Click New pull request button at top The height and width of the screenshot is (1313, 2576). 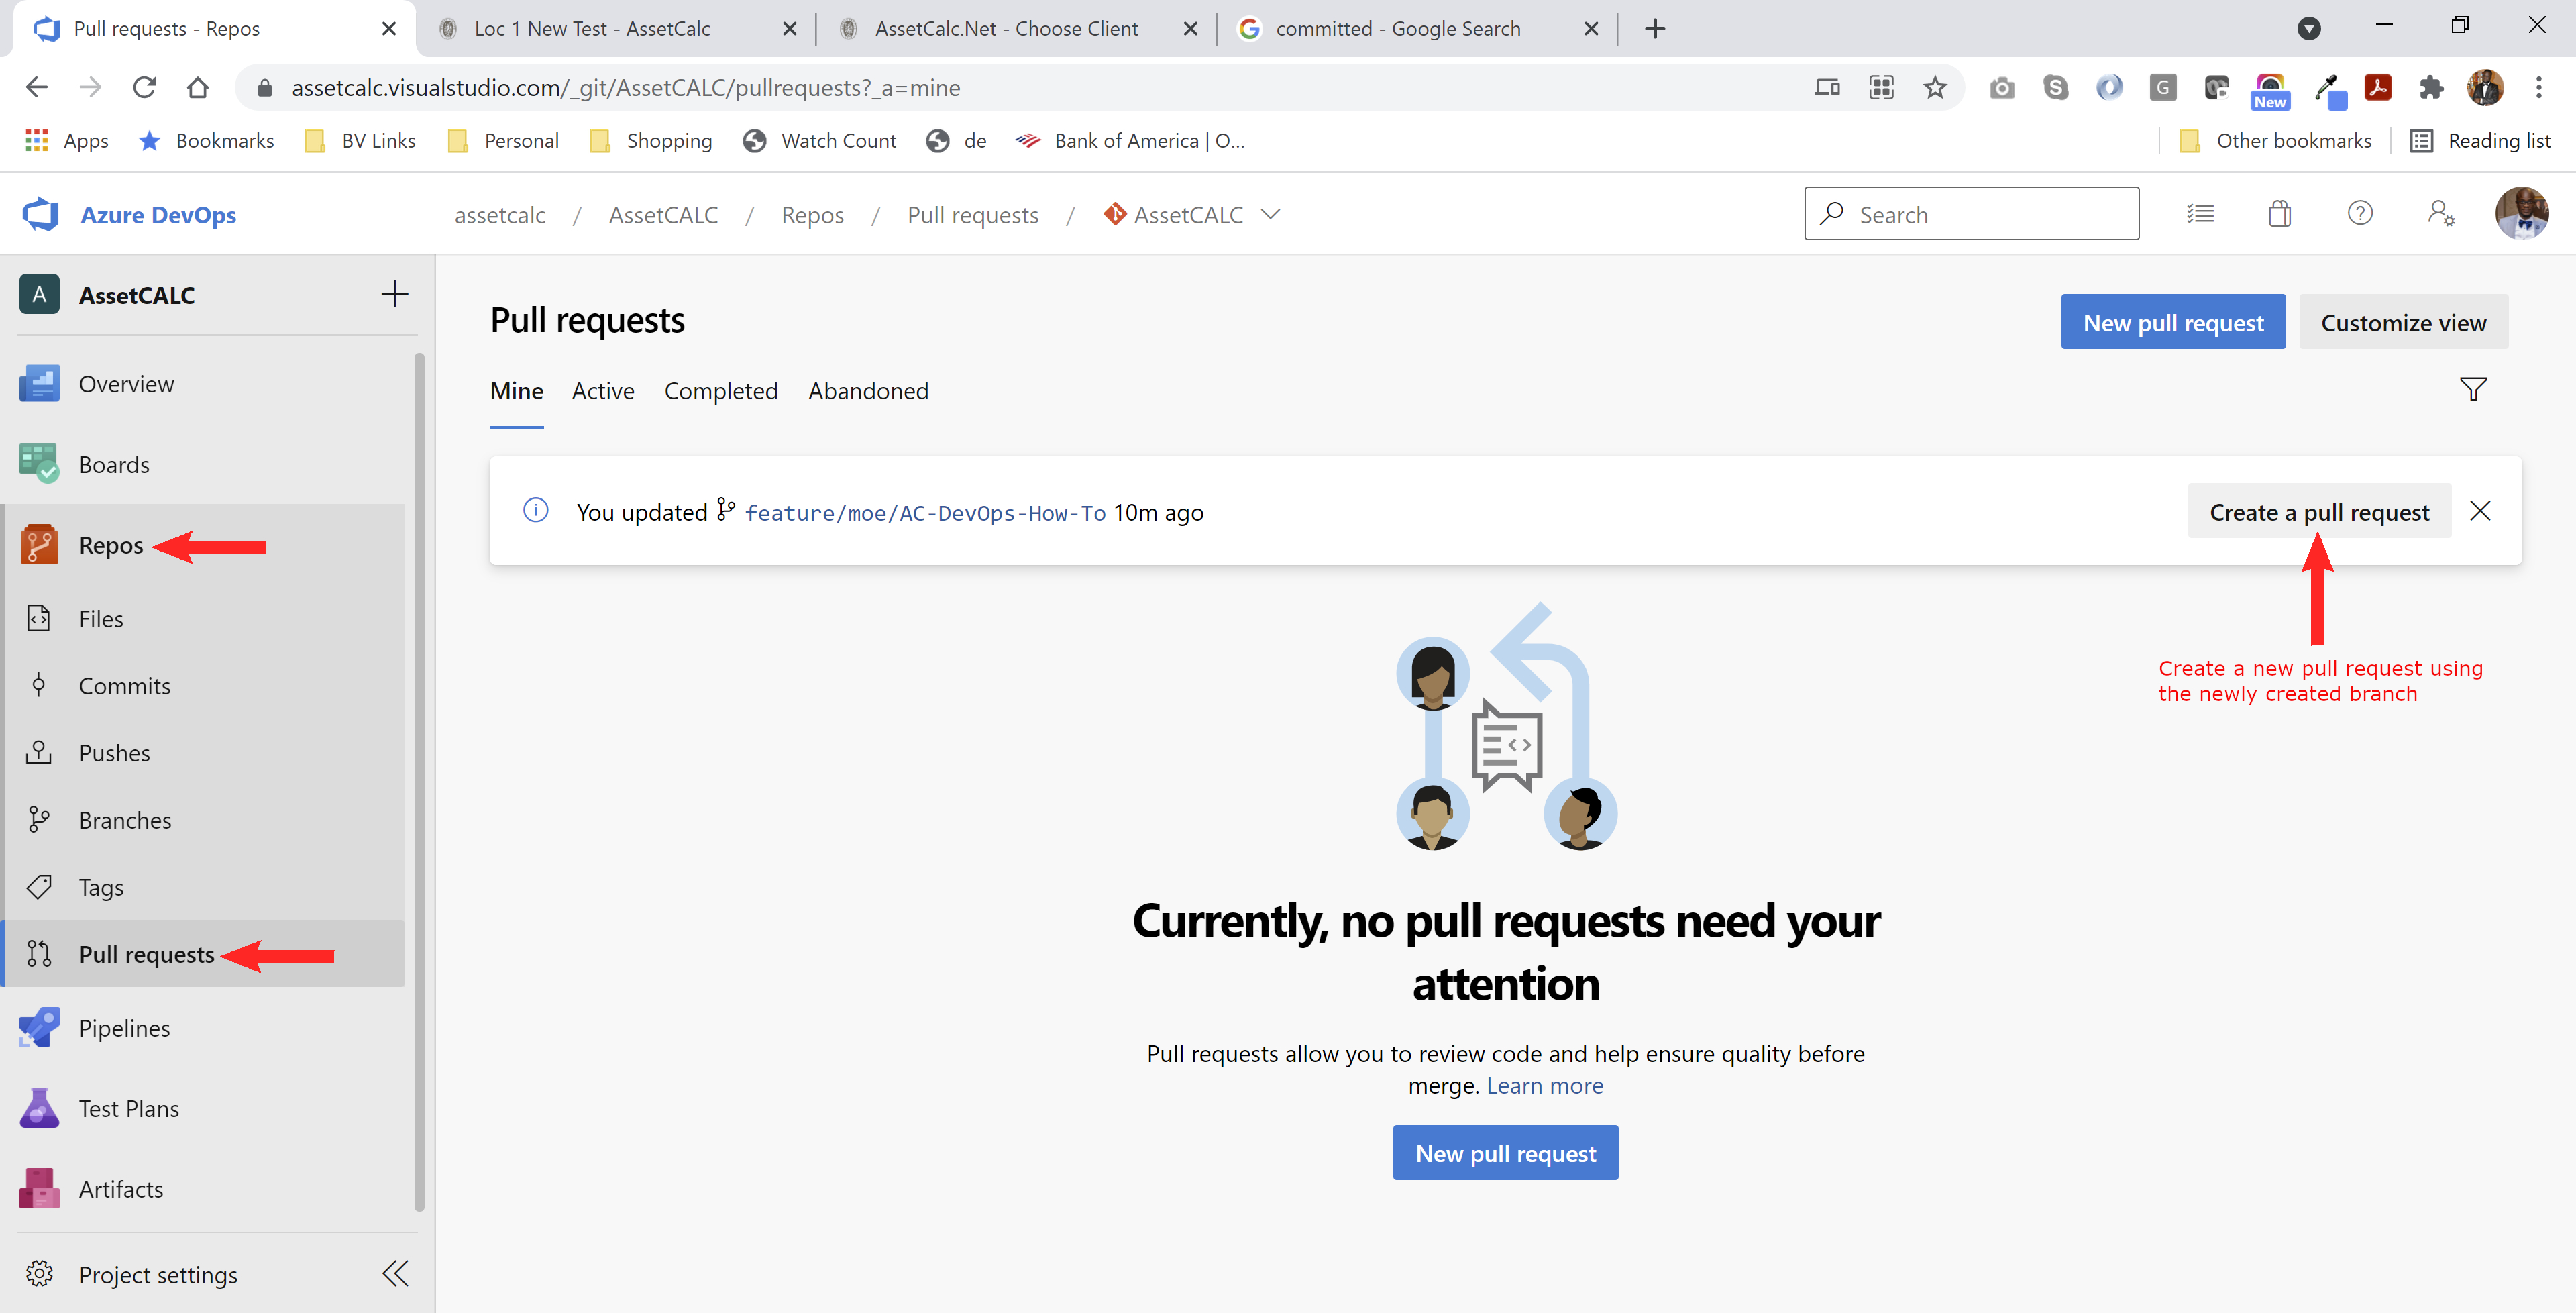2173,322
